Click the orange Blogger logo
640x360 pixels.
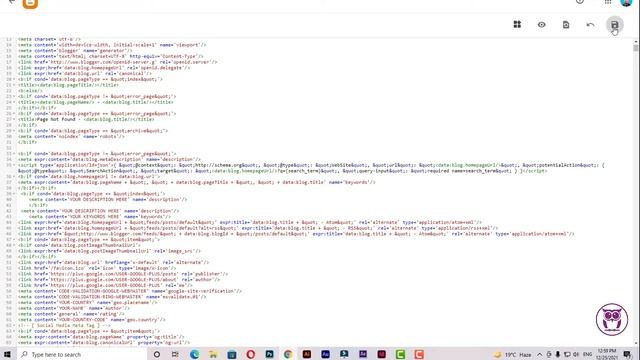(30, 3)
